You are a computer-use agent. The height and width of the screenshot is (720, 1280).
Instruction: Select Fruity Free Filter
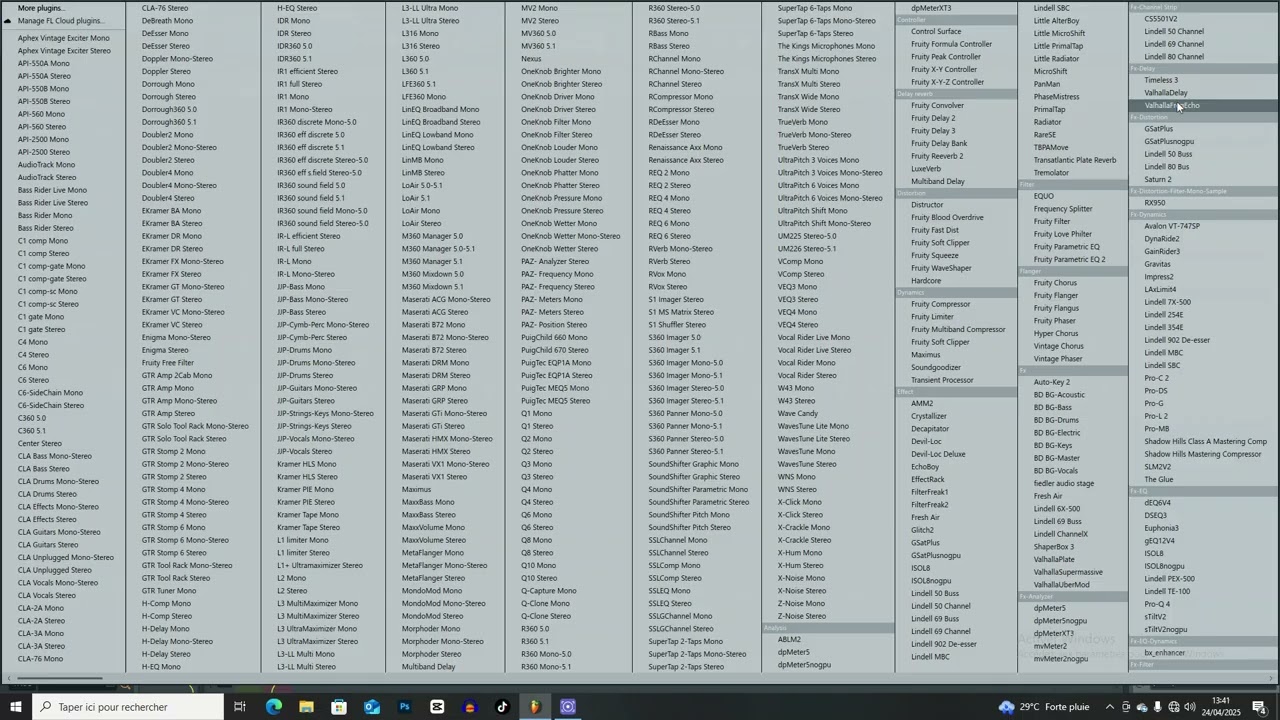[168, 363]
